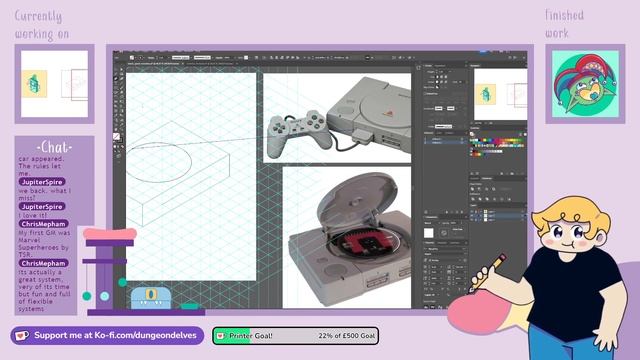Click the Minus Back pathfinder icon
Image resolution: width=640 pixels, height=360 pixels.
[x=509, y=199]
